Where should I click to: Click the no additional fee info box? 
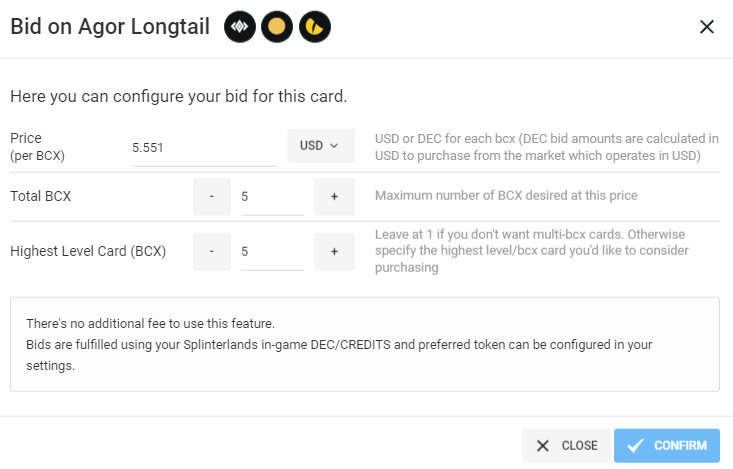click(365, 344)
